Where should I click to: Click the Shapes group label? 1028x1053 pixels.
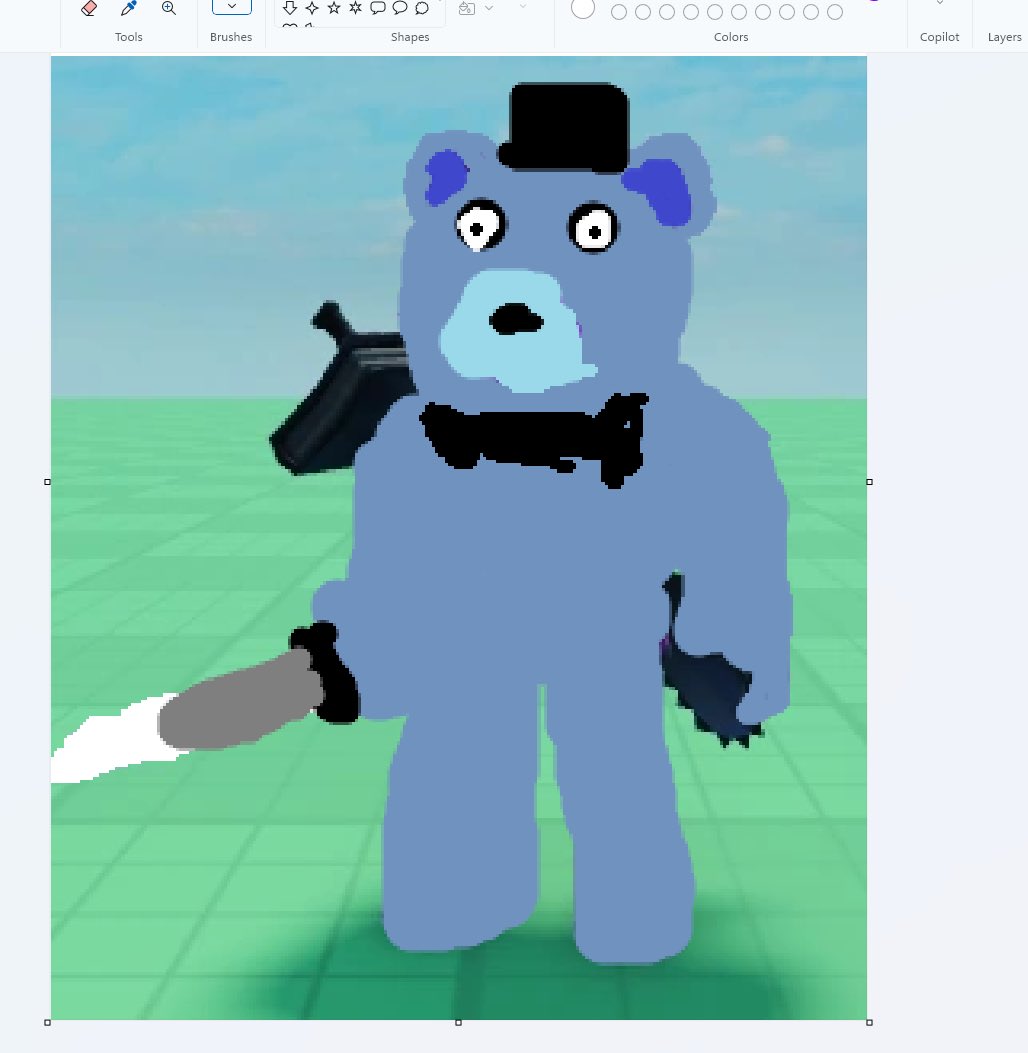pyautogui.click(x=410, y=37)
